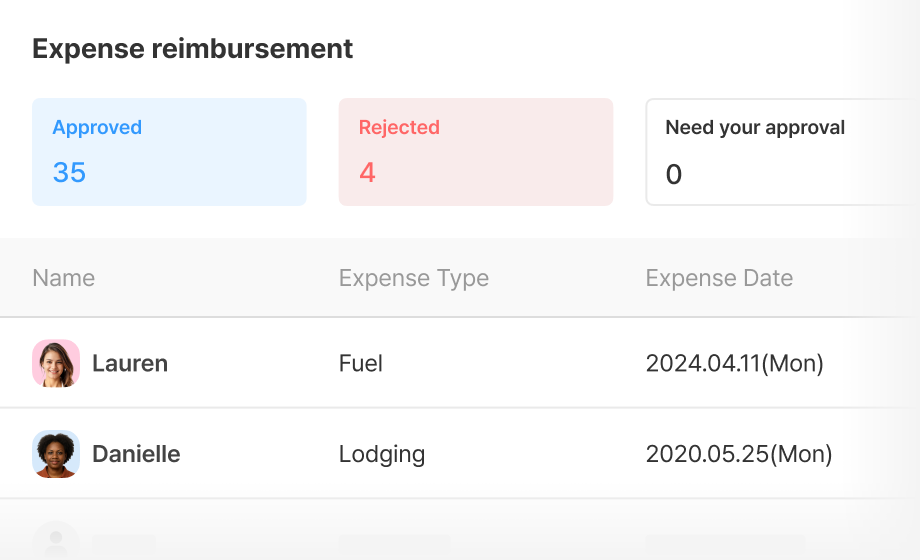Click the 2024.04.11(Mon) expense date

pos(735,363)
